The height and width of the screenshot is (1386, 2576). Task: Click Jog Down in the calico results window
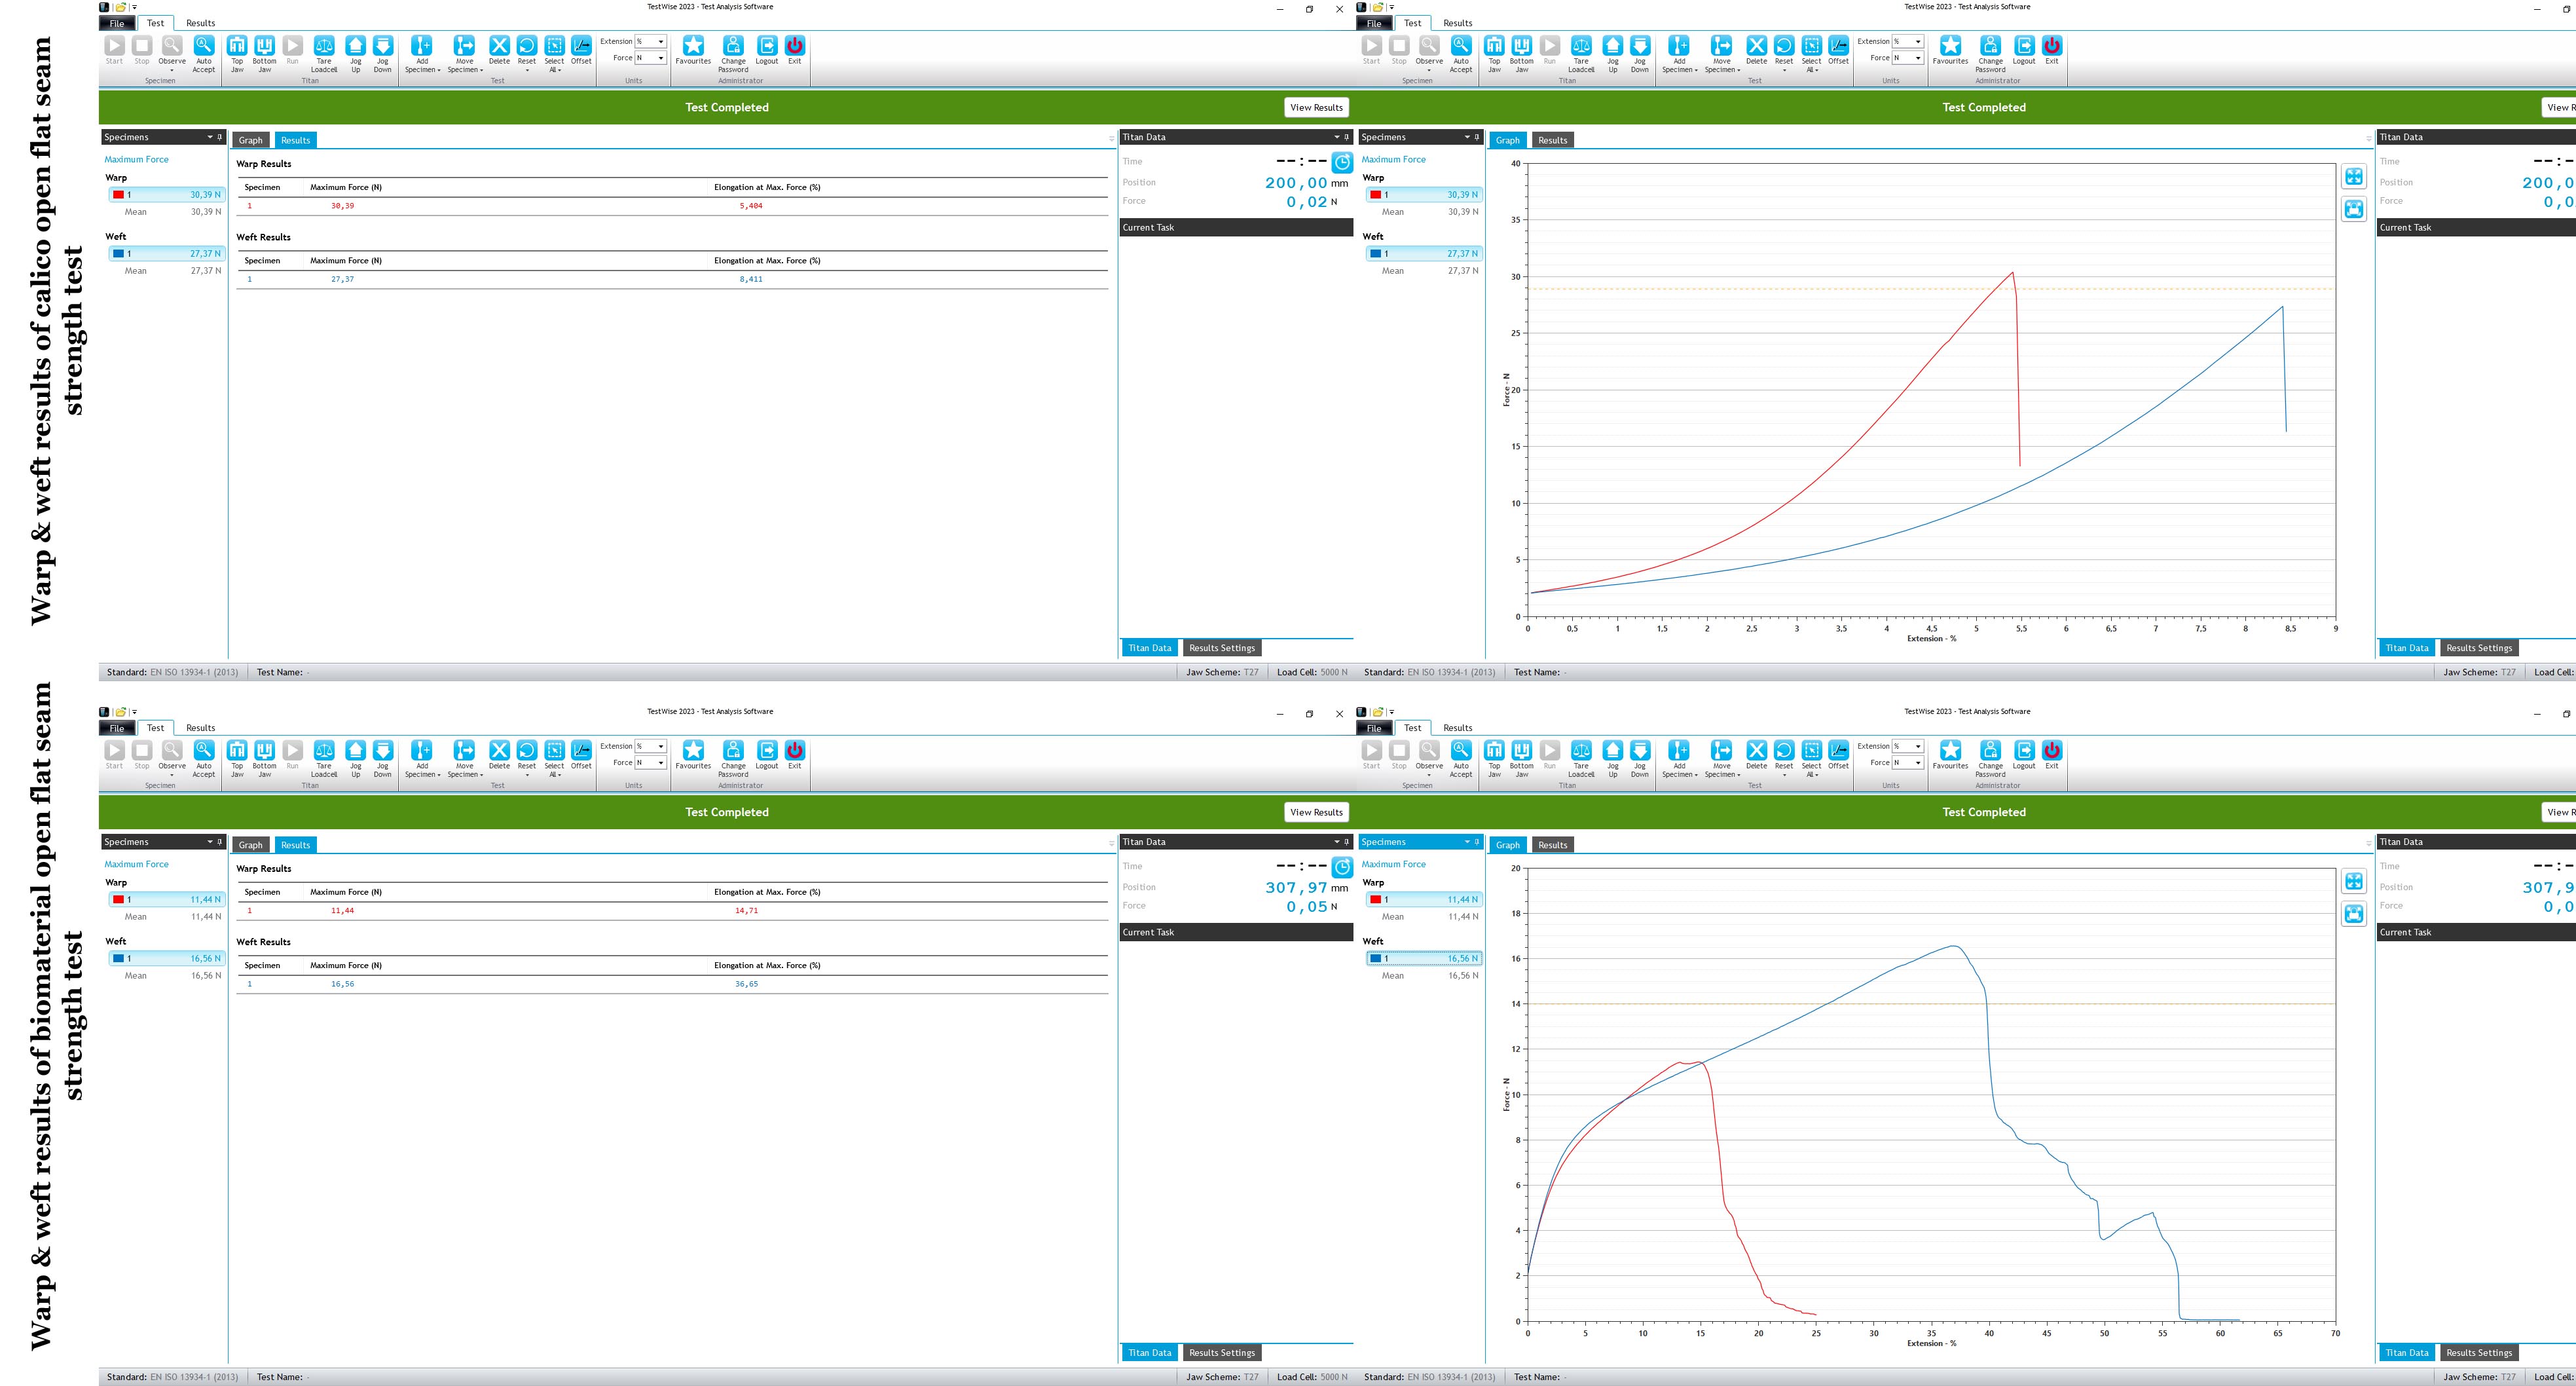(382, 53)
